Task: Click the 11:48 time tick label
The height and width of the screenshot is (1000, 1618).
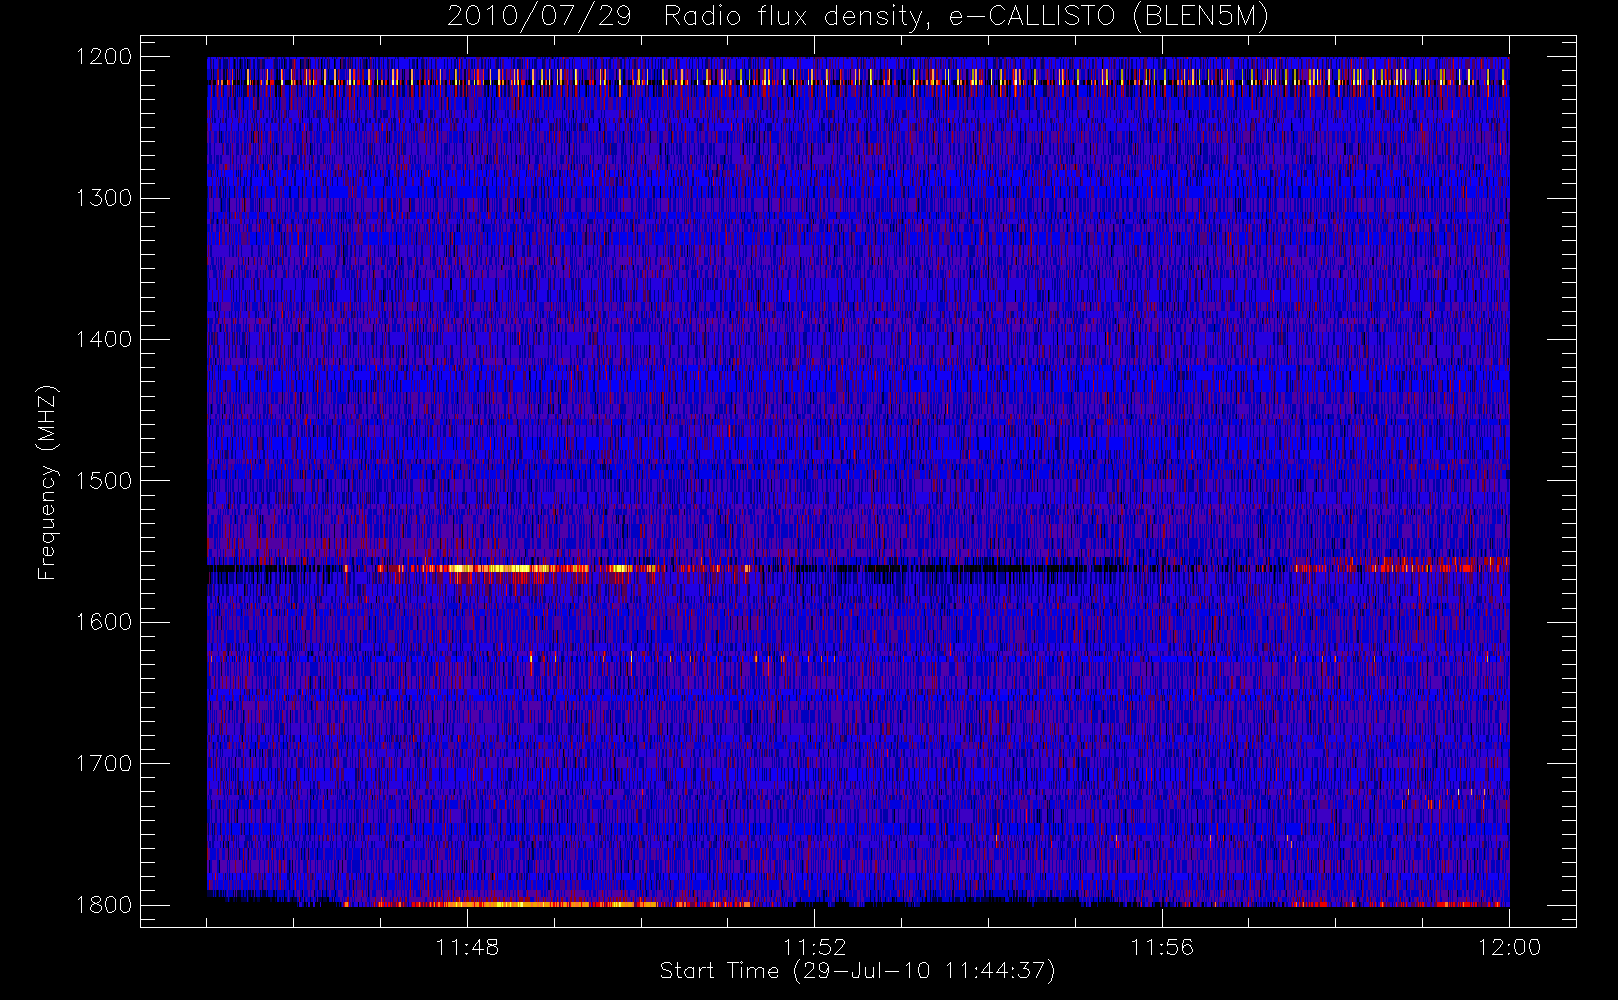Action: point(467,947)
